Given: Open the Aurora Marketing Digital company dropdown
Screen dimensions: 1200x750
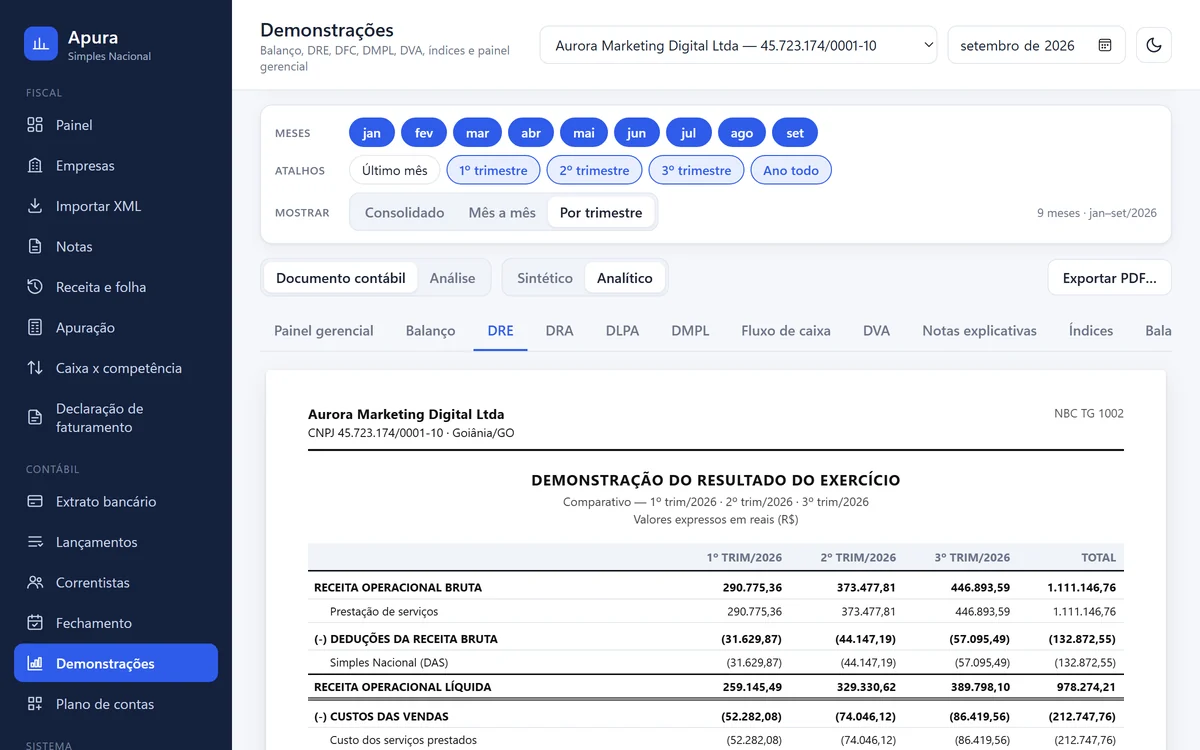Looking at the screenshot, I should 738,45.
